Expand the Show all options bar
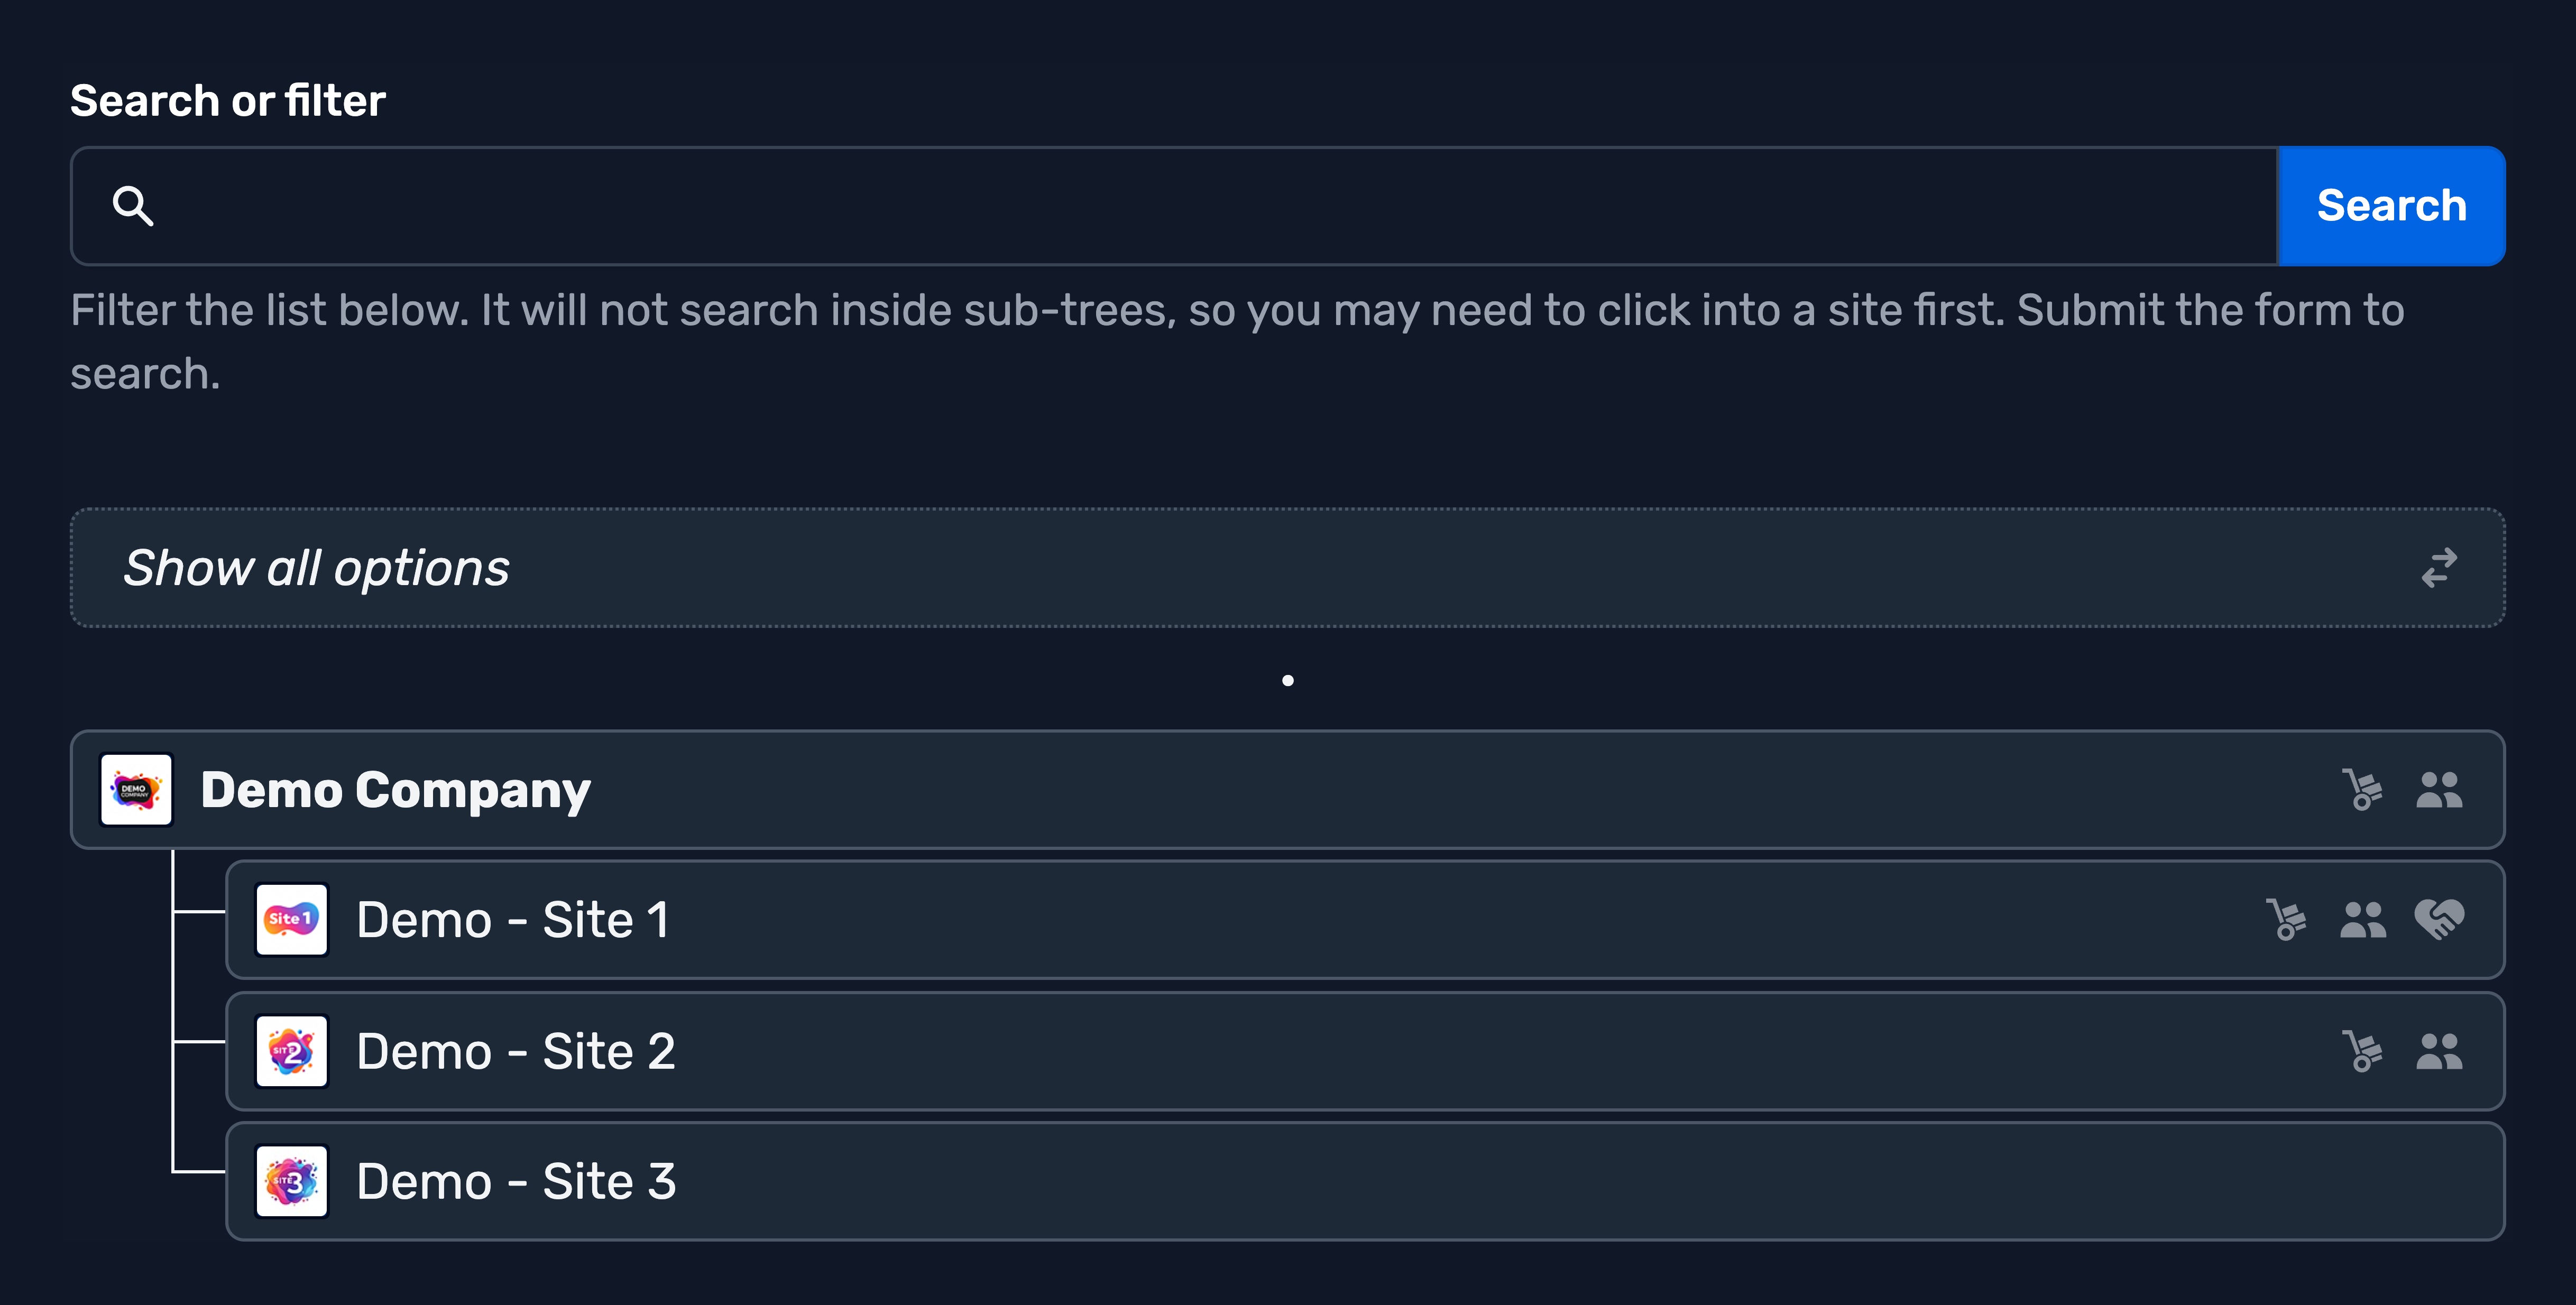This screenshot has width=2576, height=1305. pos(1288,568)
